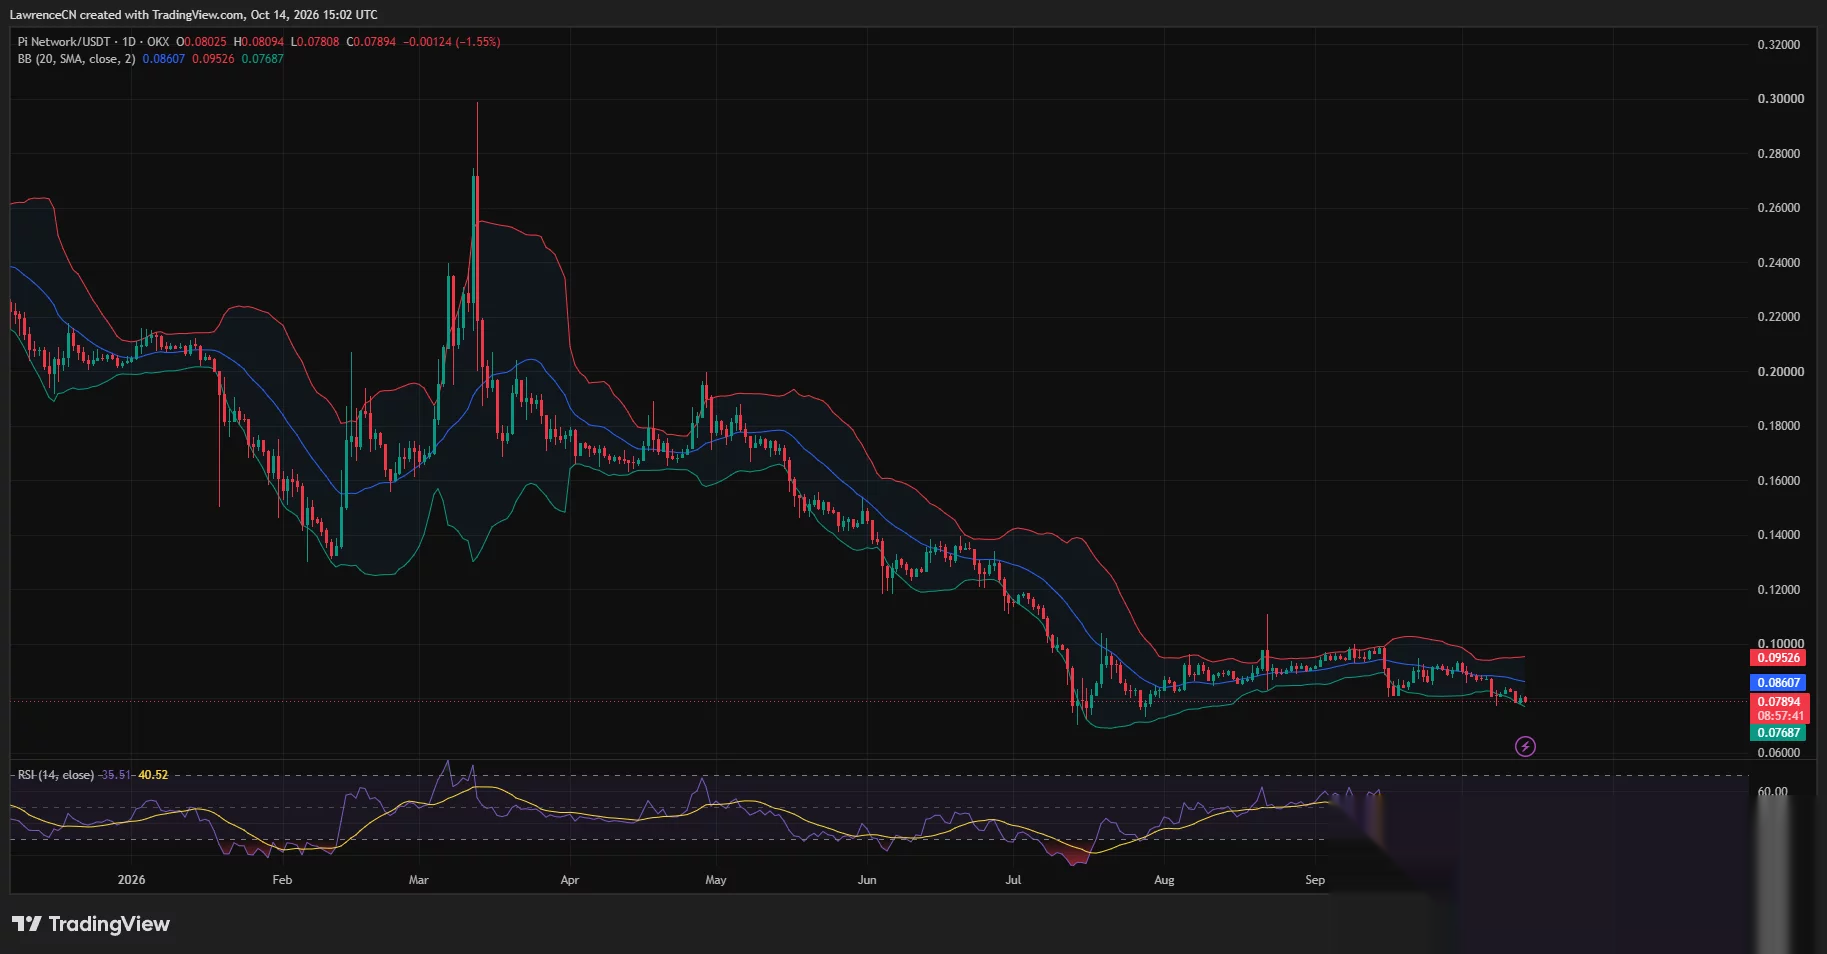Click the Mar label on the time axis
This screenshot has width=1827, height=954.
tap(418, 880)
